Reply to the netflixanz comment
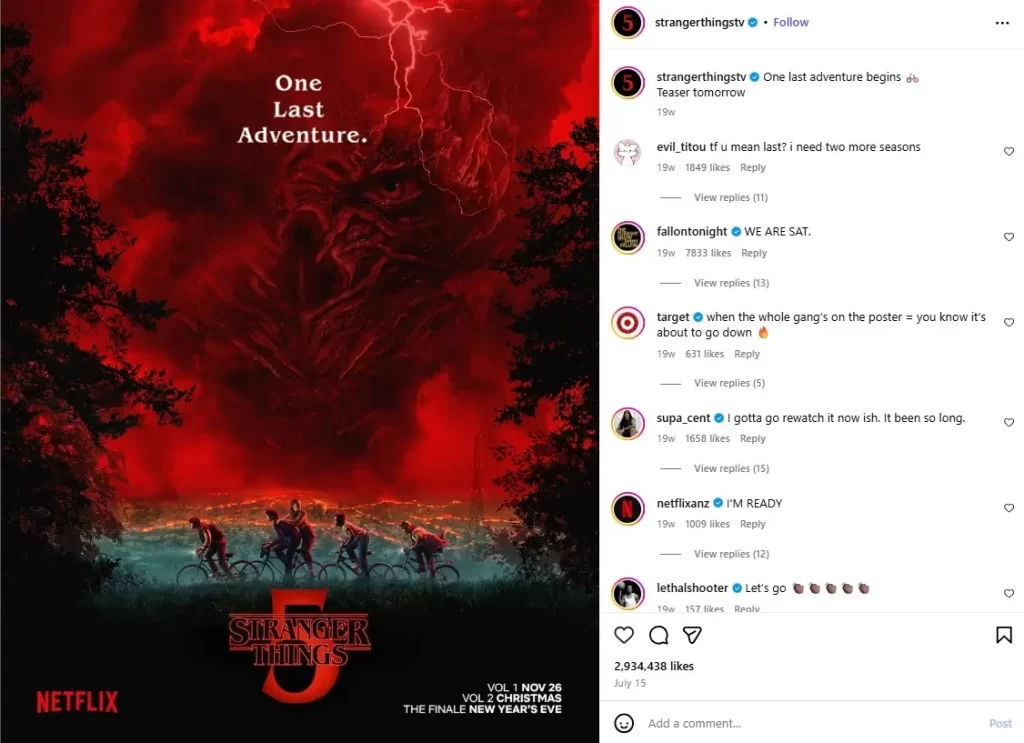The width and height of the screenshot is (1024, 743). [752, 524]
